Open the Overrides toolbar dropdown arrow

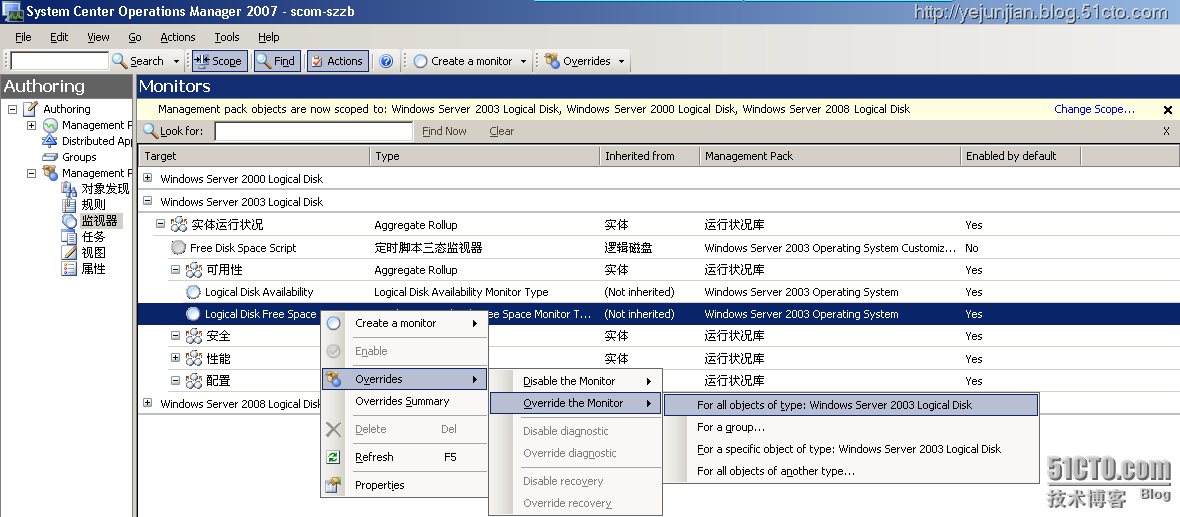[x=622, y=61]
